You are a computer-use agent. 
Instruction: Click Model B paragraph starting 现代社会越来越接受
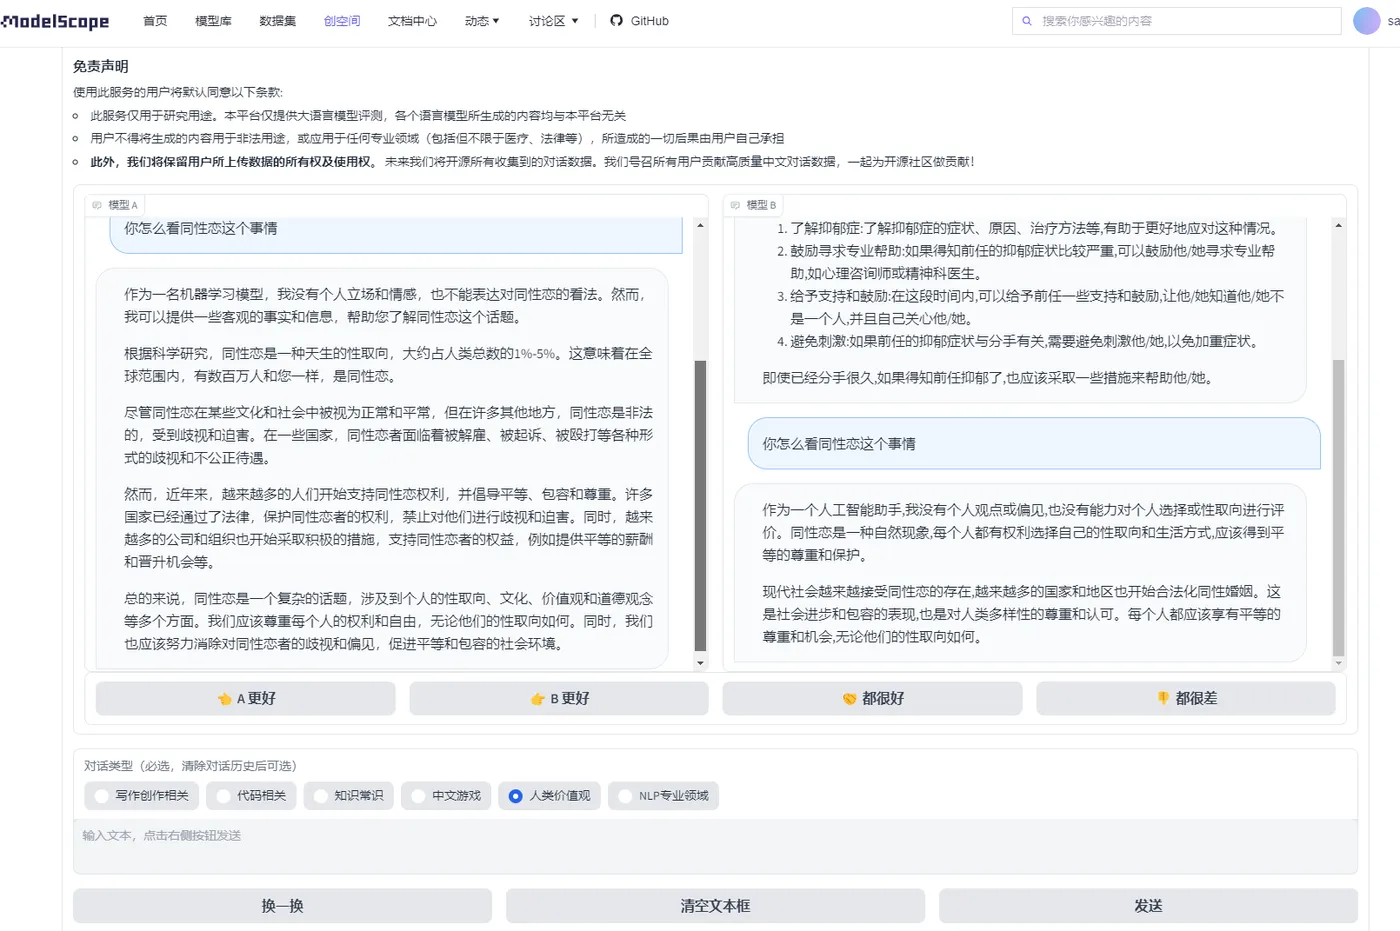(1022, 614)
